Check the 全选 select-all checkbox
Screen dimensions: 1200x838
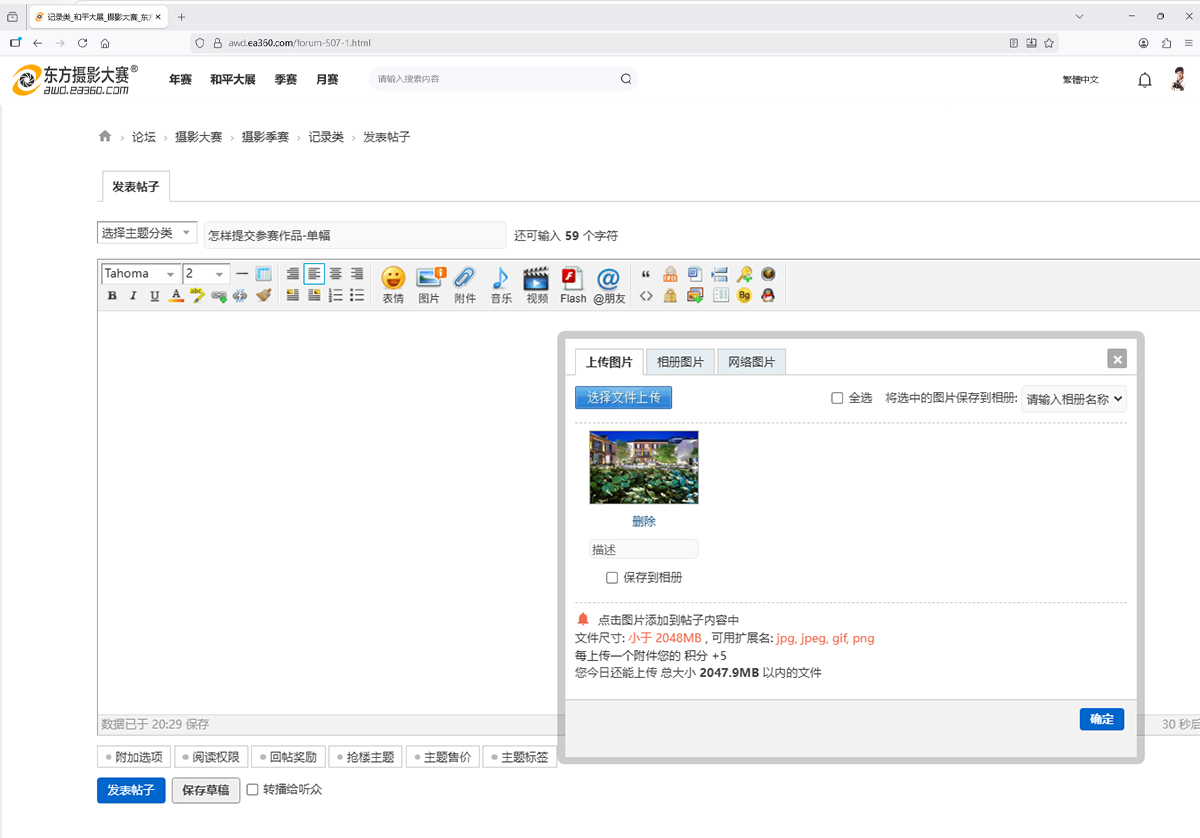pyautogui.click(x=837, y=398)
